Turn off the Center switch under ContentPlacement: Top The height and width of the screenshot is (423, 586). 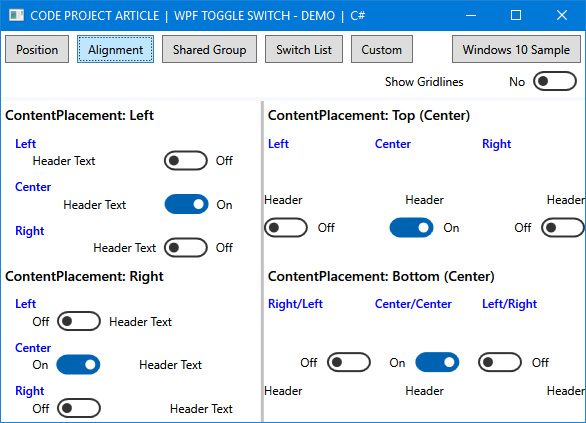(x=411, y=228)
